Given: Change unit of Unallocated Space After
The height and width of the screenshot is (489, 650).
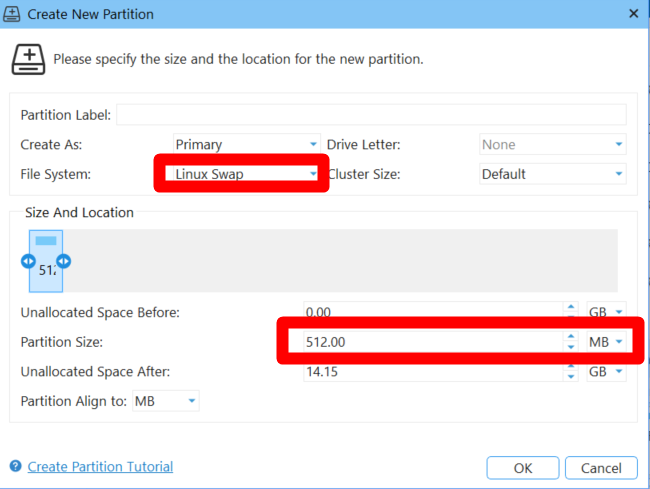Looking at the screenshot, I should click(606, 372).
